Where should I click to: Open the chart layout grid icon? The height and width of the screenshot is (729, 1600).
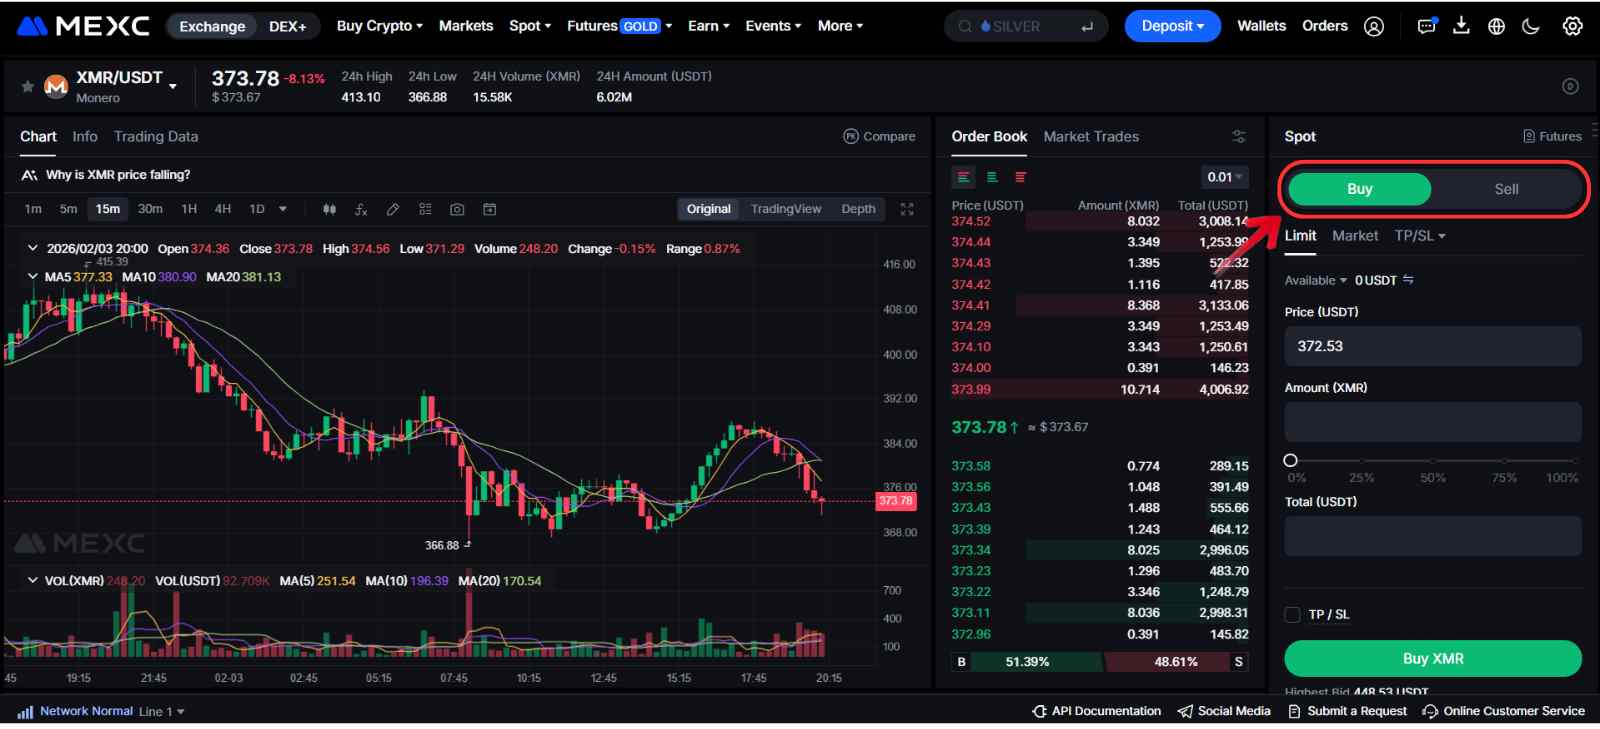tap(425, 209)
